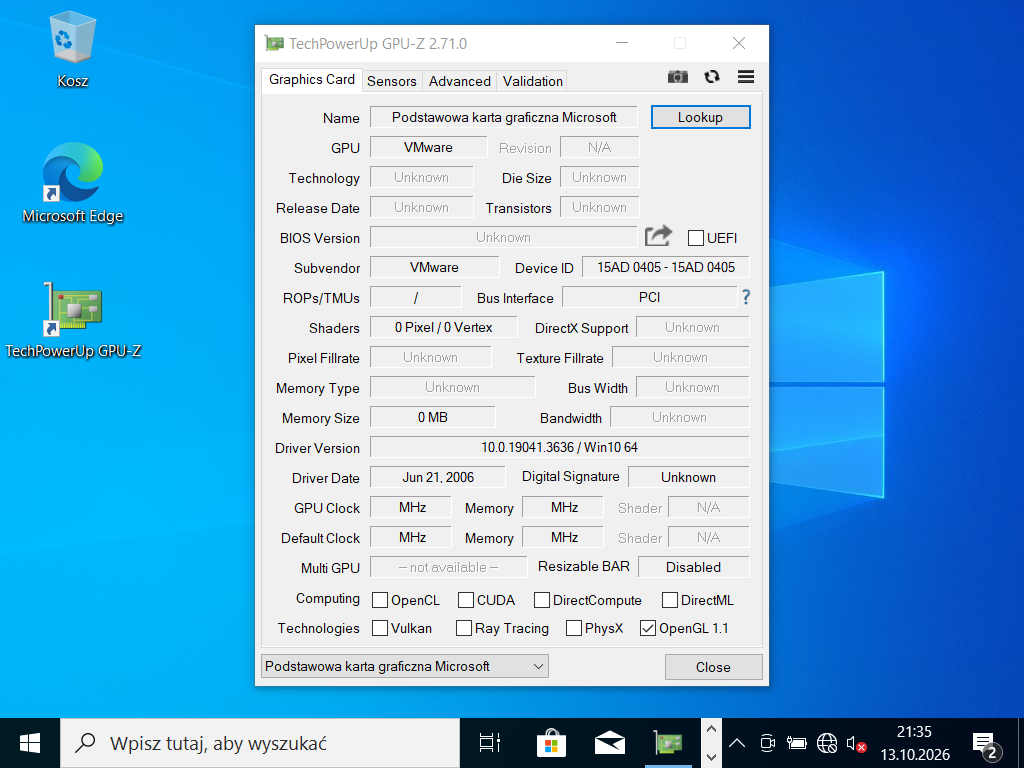Toggle the PhysX checkbox
Viewport: 1024px width, 768px height.
pyautogui.click(x=573, y=628)
